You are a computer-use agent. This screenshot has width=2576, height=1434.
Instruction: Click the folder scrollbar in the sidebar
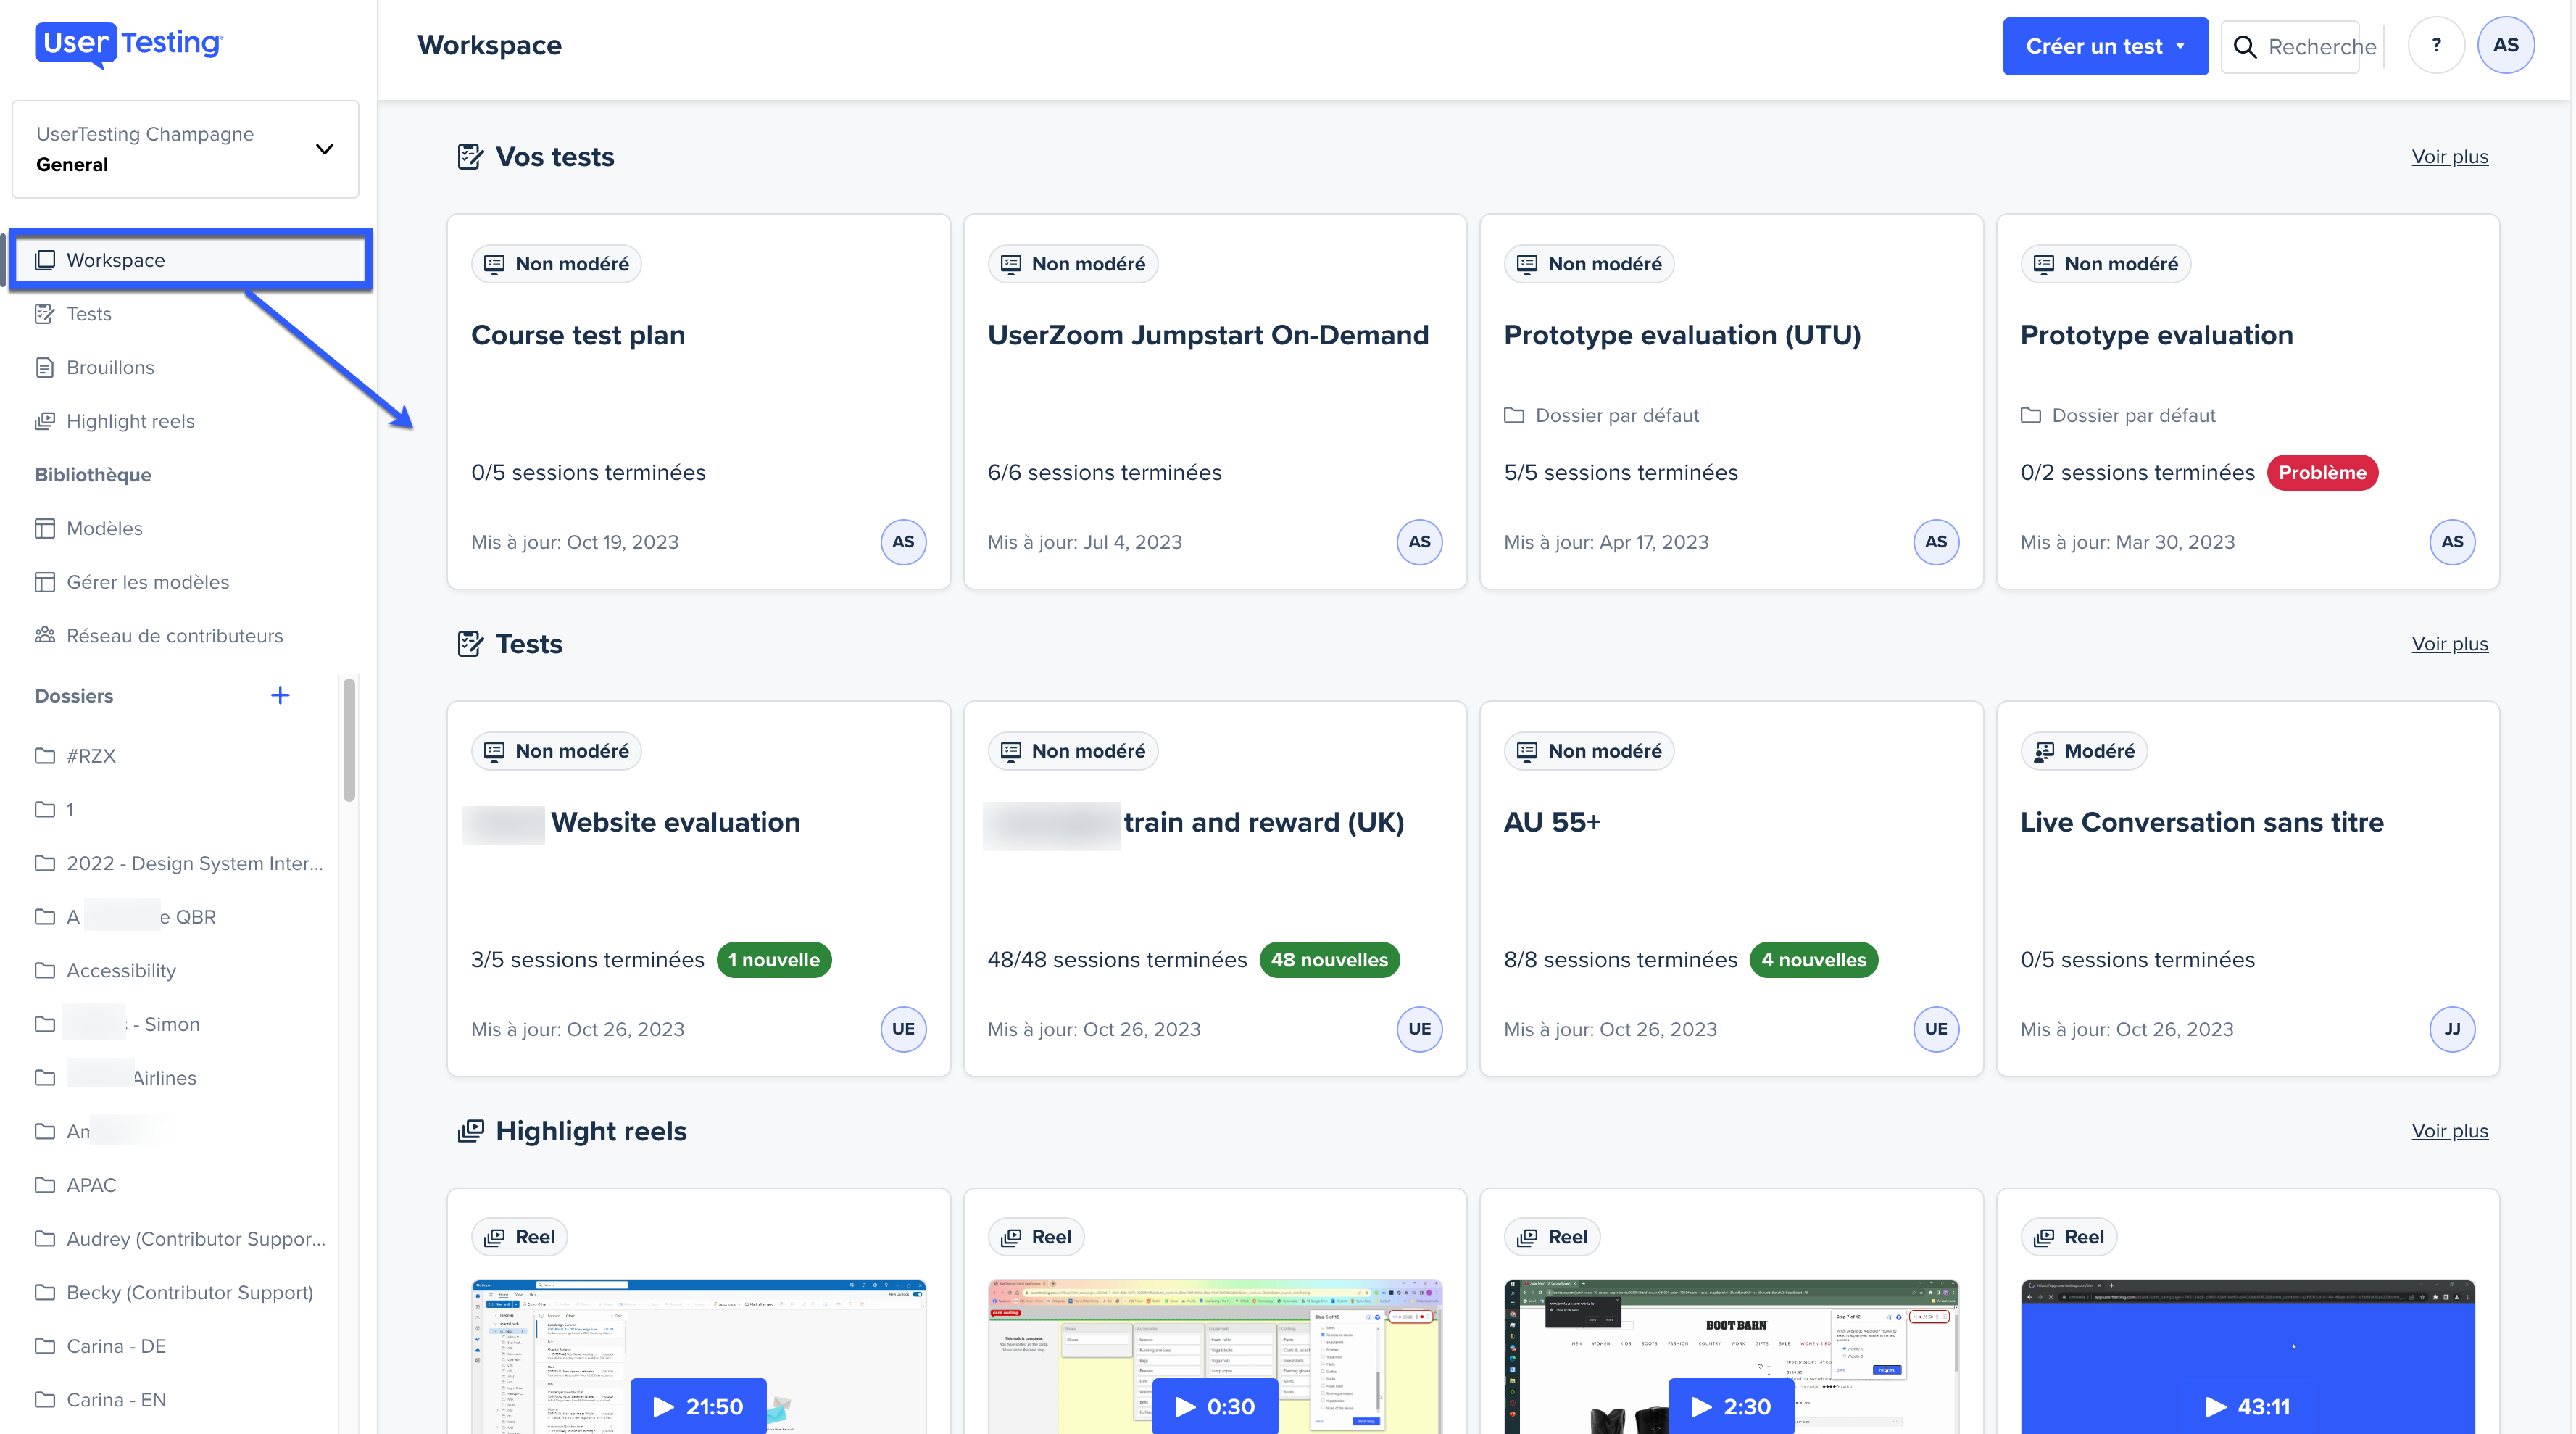point(349,740)
